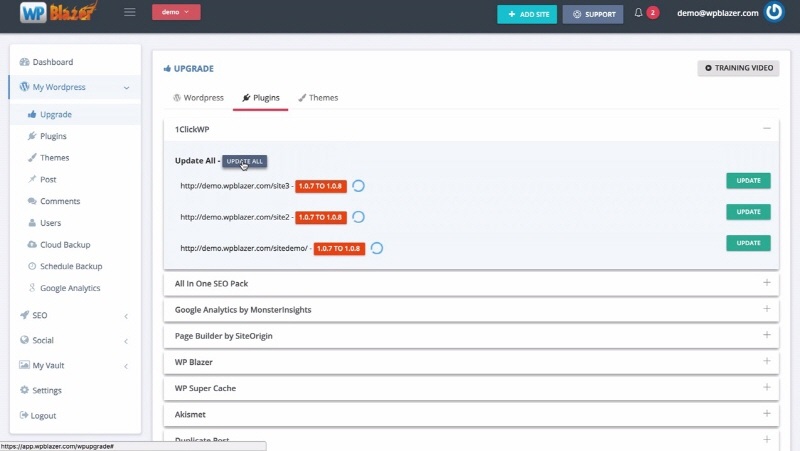
Task: Open the demo dropdown
Action: [176, 12]
